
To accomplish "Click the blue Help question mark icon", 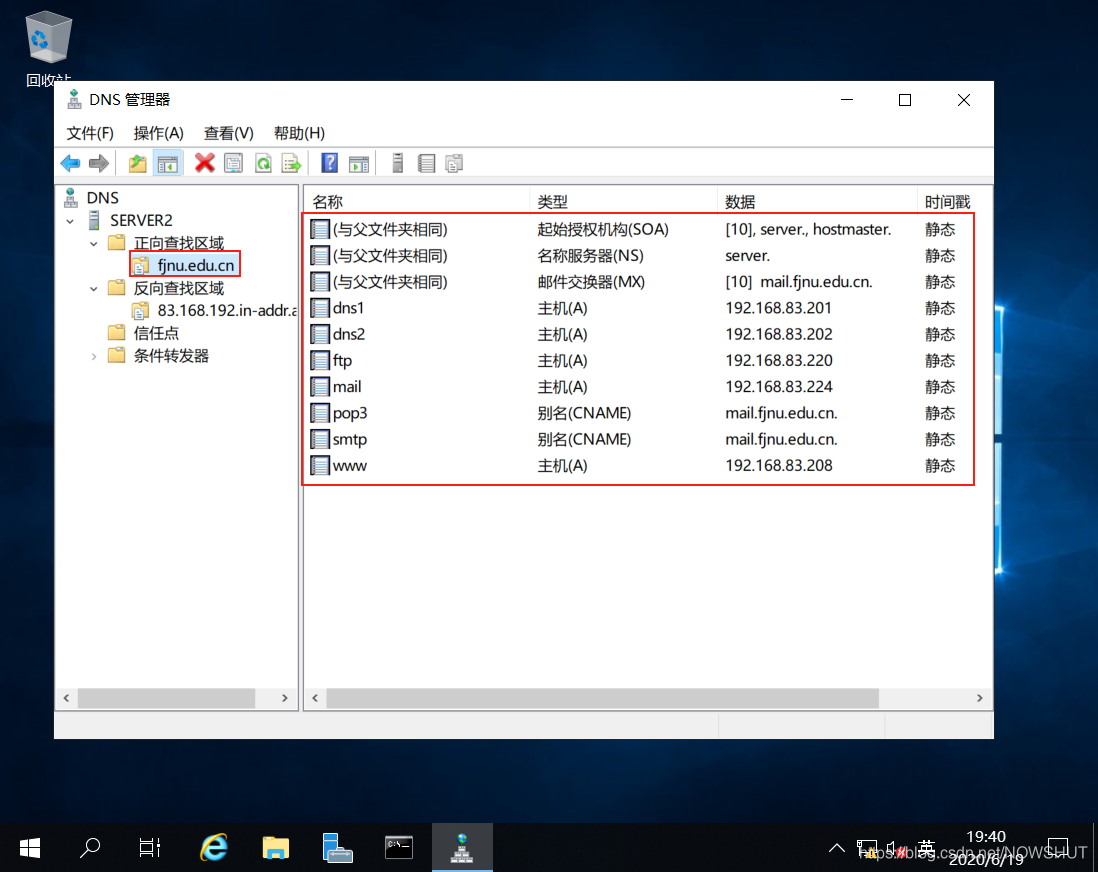I will 329,163.
